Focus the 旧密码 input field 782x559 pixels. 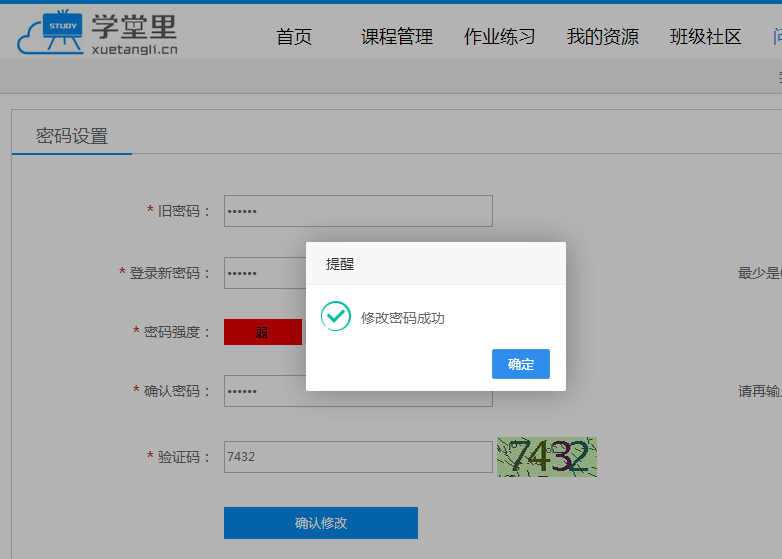358,211
